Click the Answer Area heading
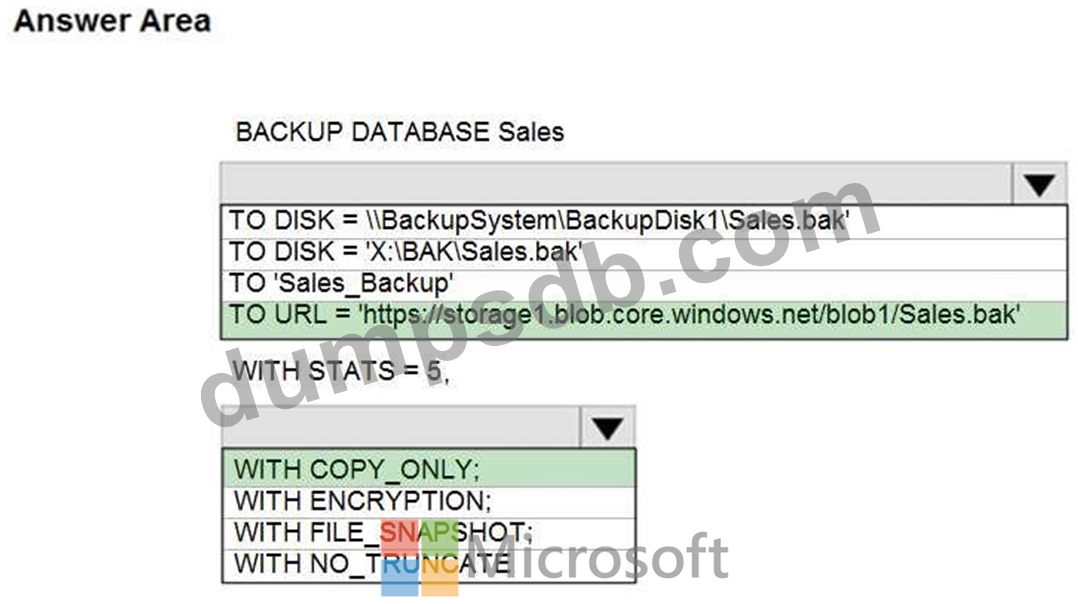The image size is (1078, 604). pyautogui.click(x=112, y=21)
